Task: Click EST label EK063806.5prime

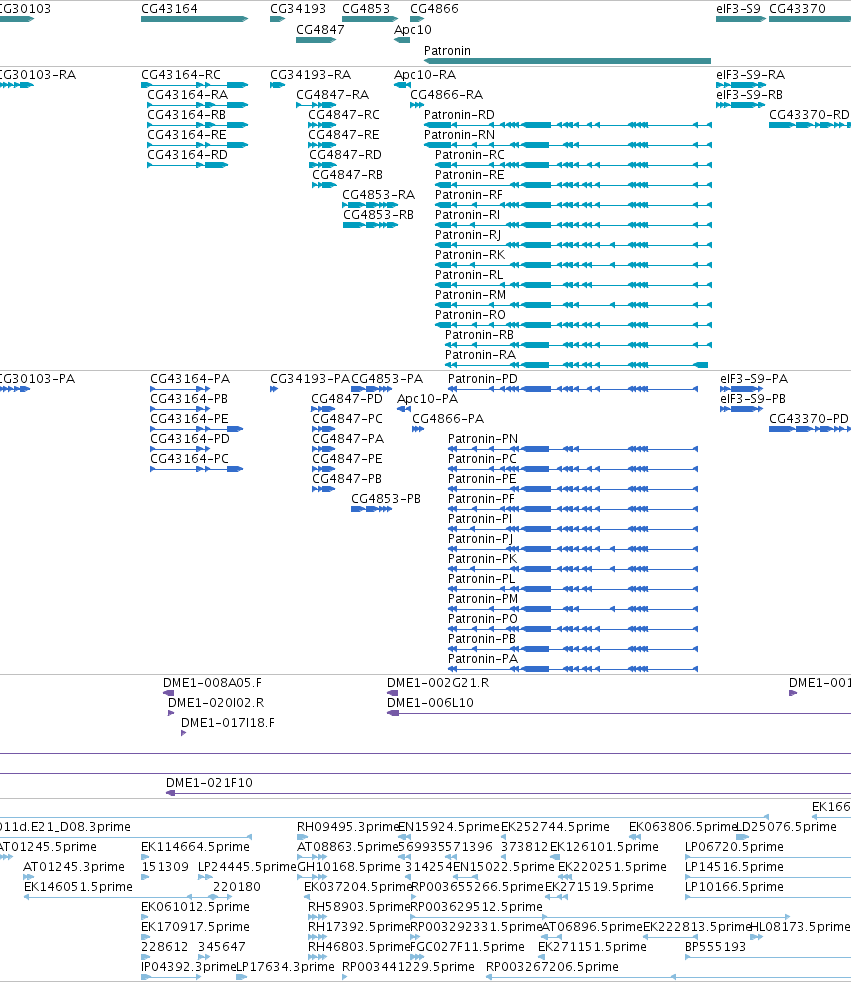Action: [683, 827]
